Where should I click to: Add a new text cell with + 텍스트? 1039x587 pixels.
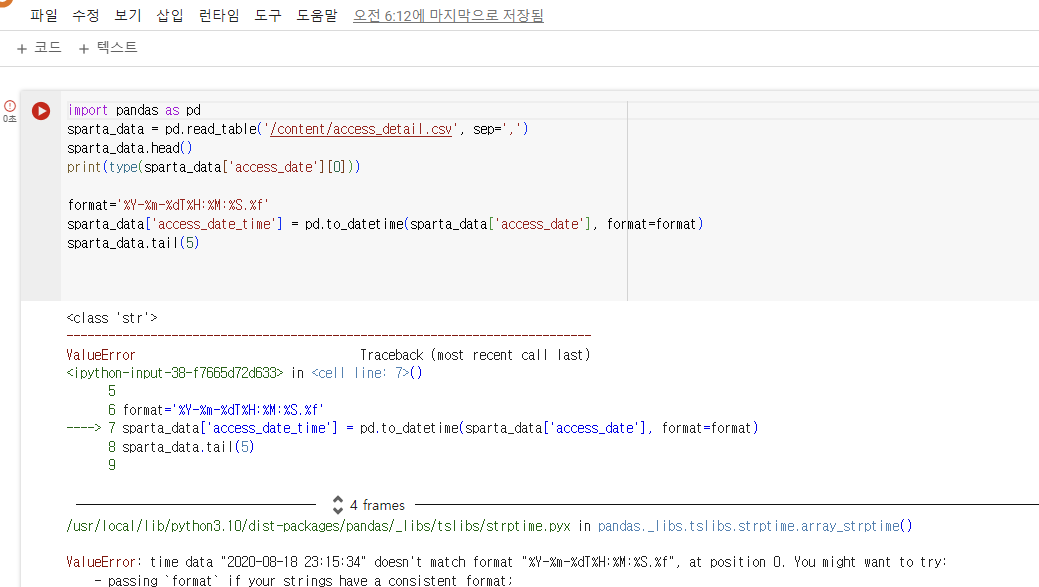108,48
